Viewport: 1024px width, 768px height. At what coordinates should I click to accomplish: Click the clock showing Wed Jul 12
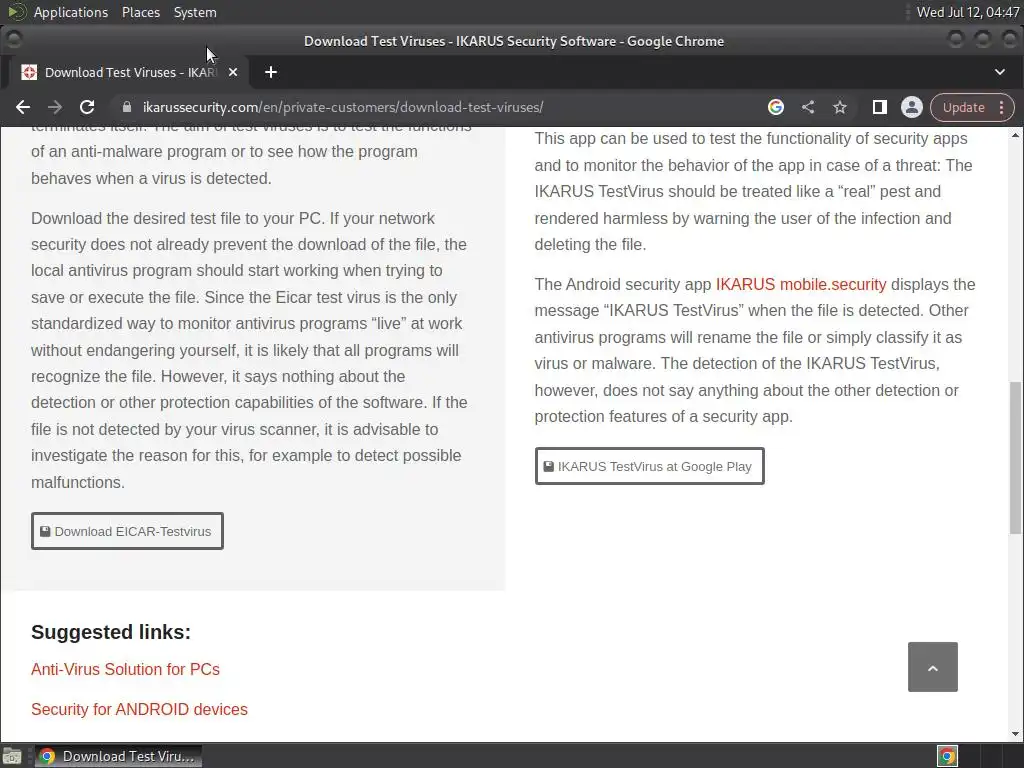click(x=968, y=12)
